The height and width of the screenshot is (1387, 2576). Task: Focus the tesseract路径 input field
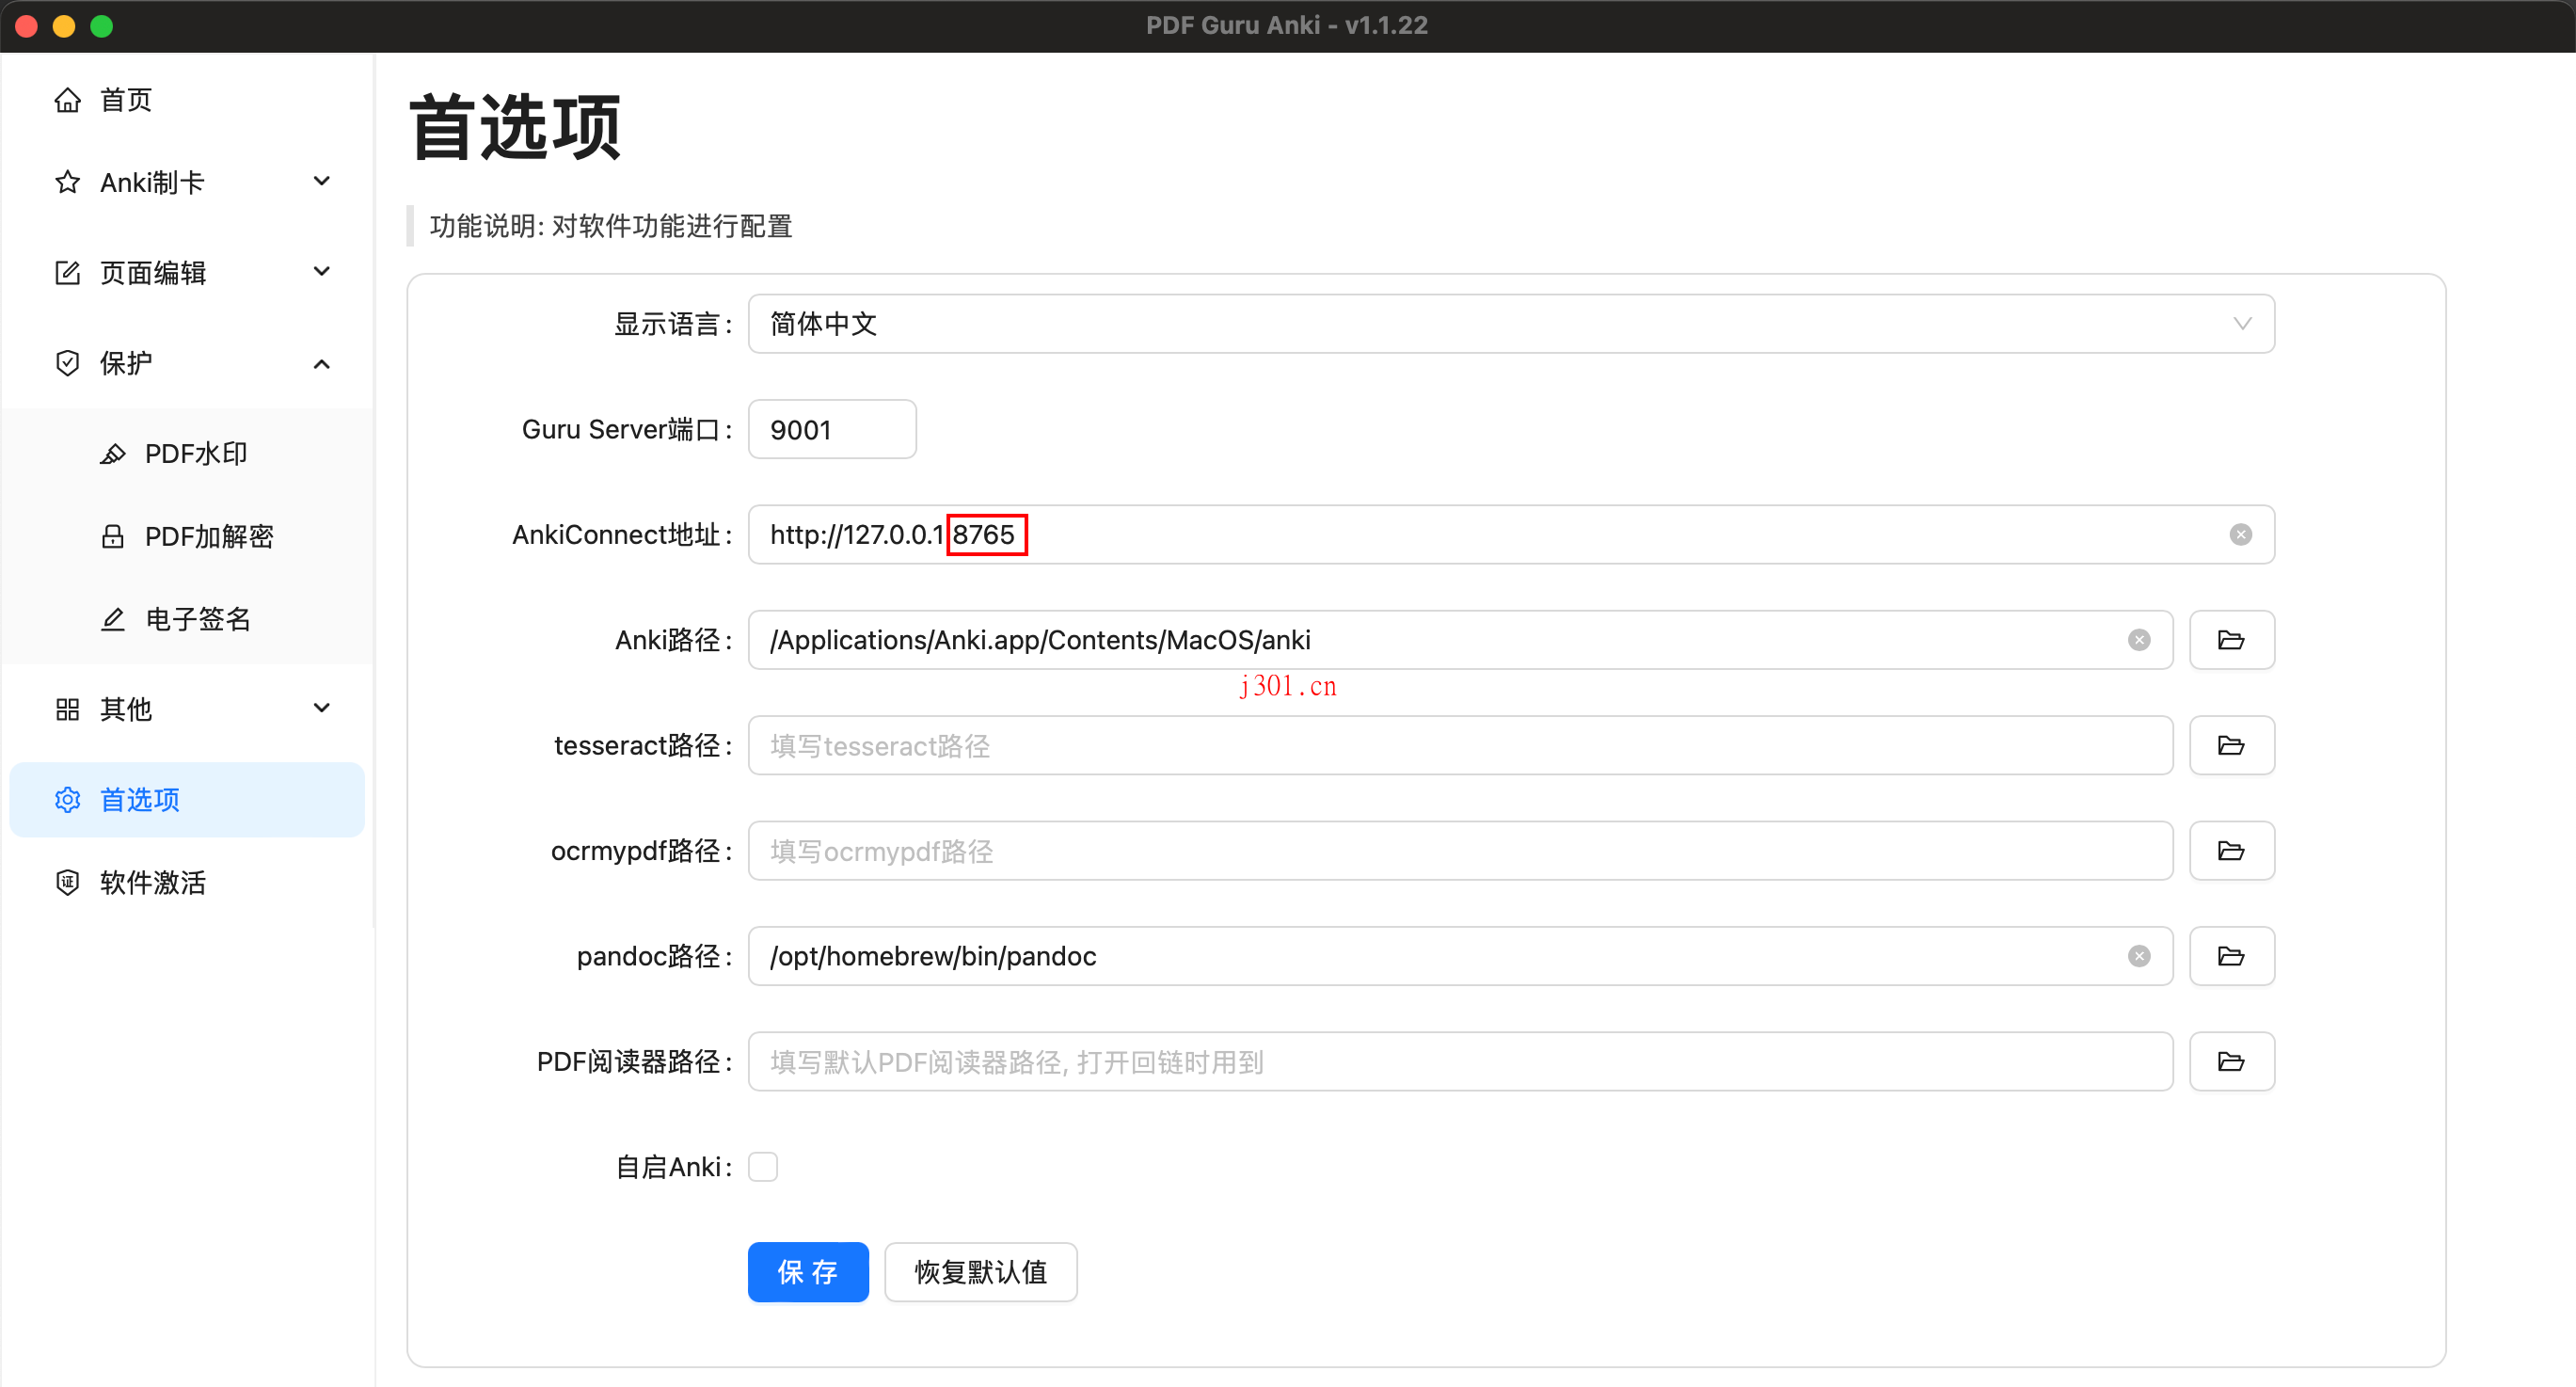1460,745
